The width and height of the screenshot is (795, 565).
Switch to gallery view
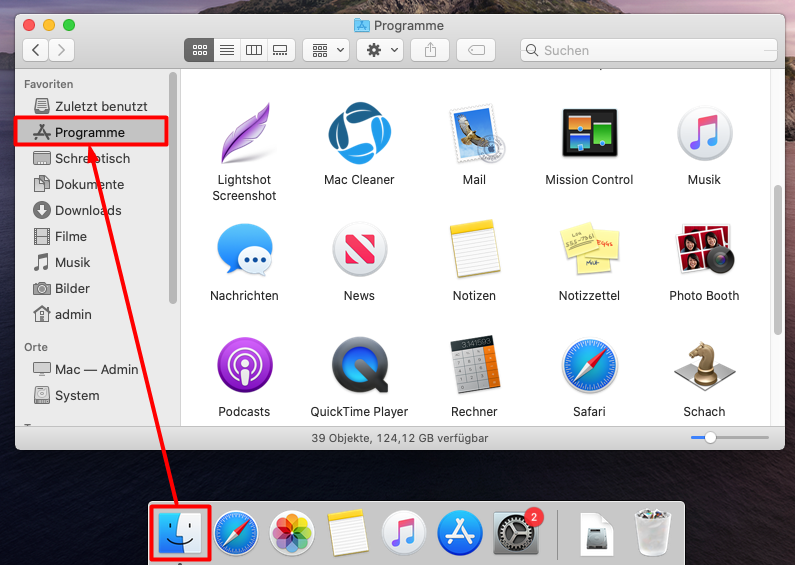[x=280, y=50]
